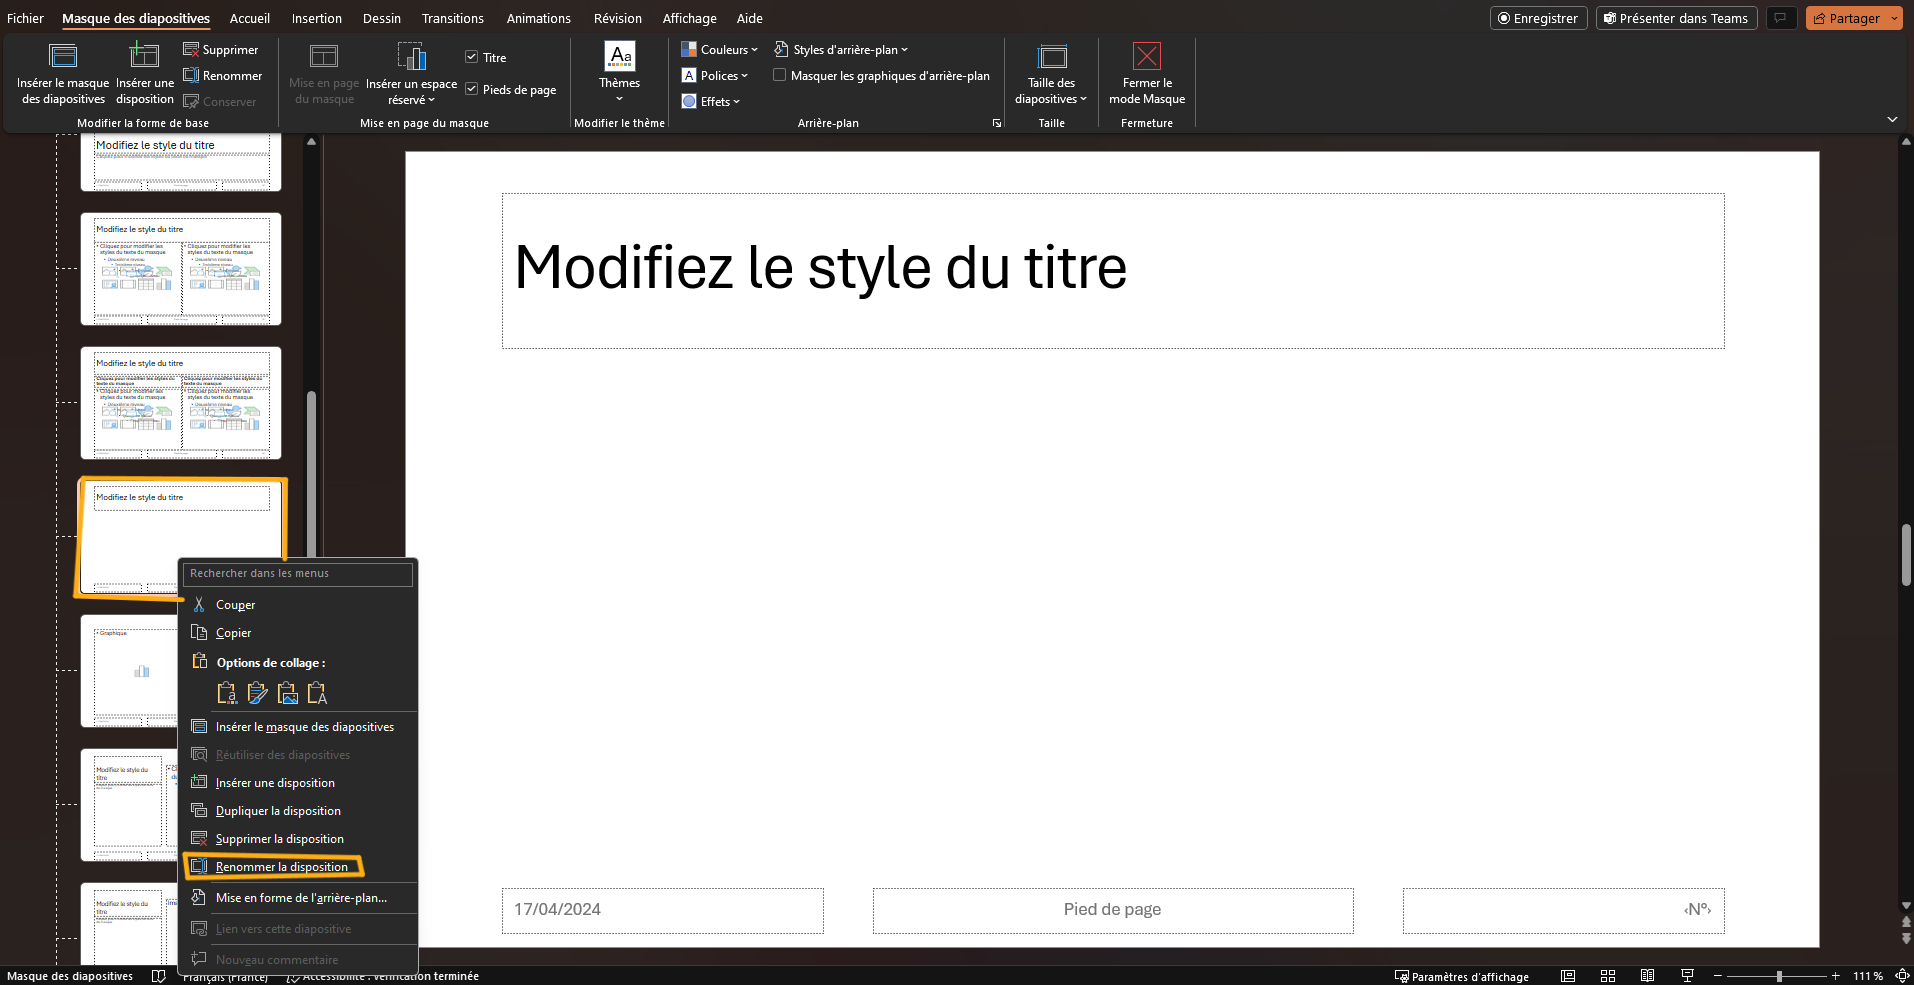Switch to the Dessin tab
1914x985 pixels.
pos(382,19)
